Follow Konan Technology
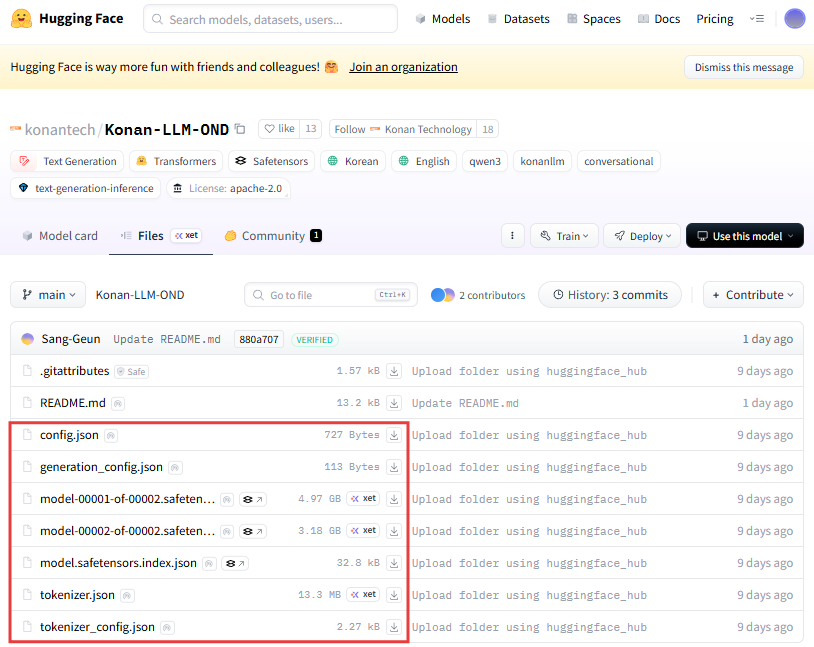The height and width of the screenshot is (647, 814). (403, 129)
